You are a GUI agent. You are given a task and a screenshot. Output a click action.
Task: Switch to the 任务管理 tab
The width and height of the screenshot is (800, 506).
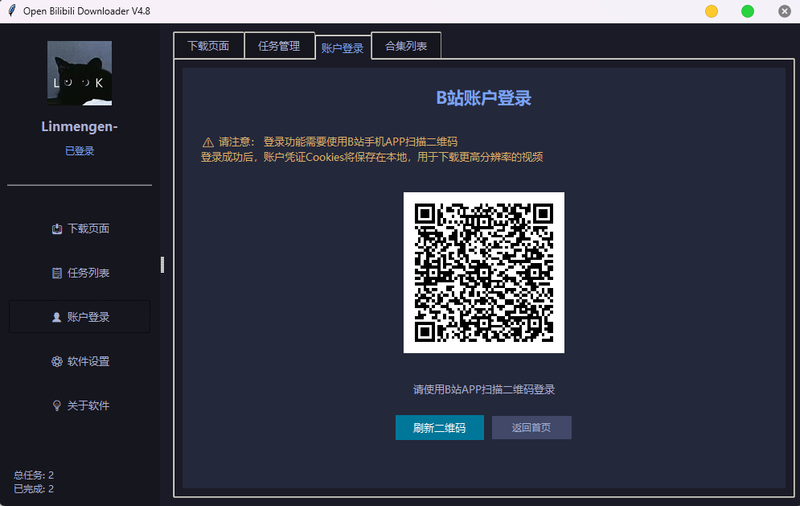[279, 46]
